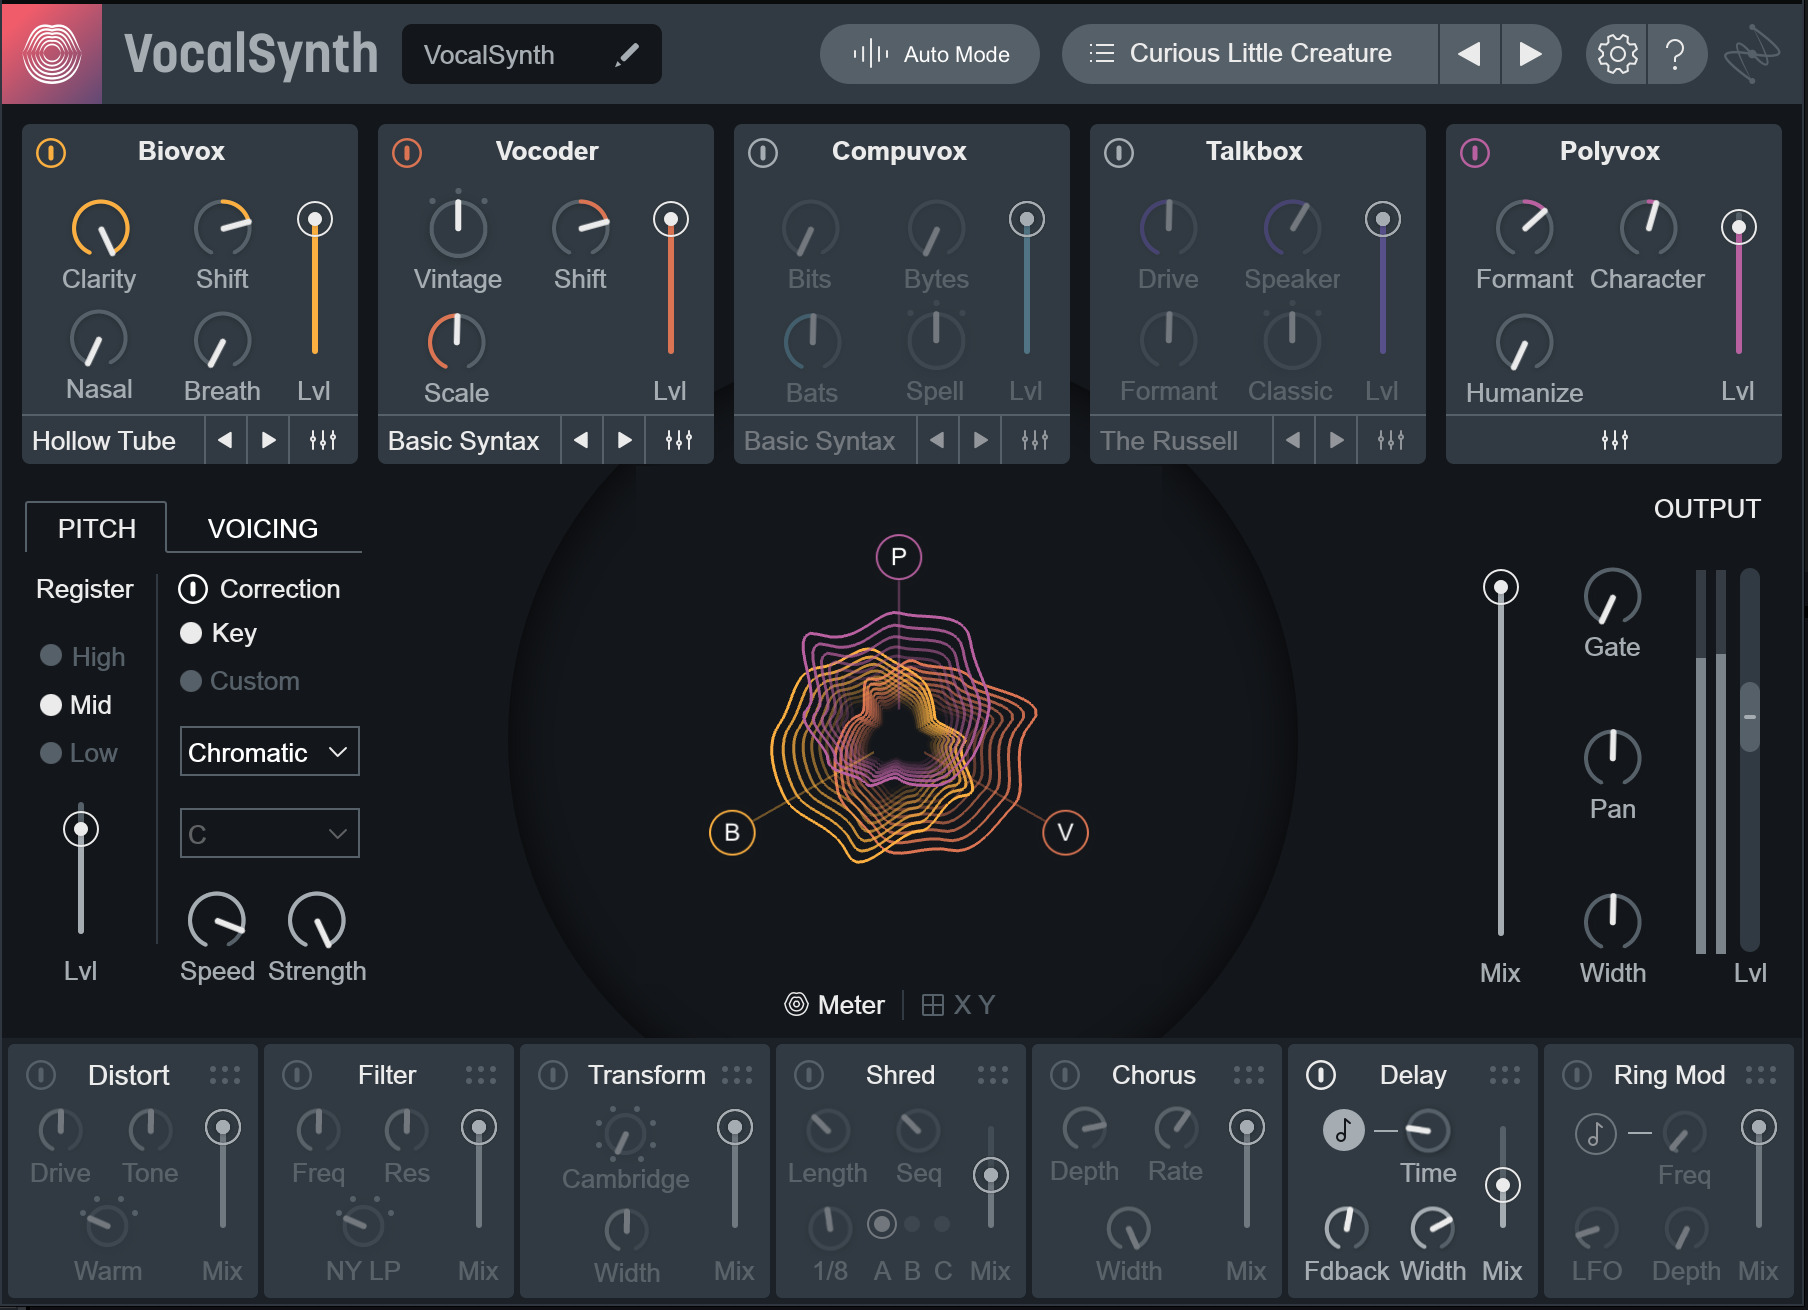Select the Low register option

click(x=78, y=753)
